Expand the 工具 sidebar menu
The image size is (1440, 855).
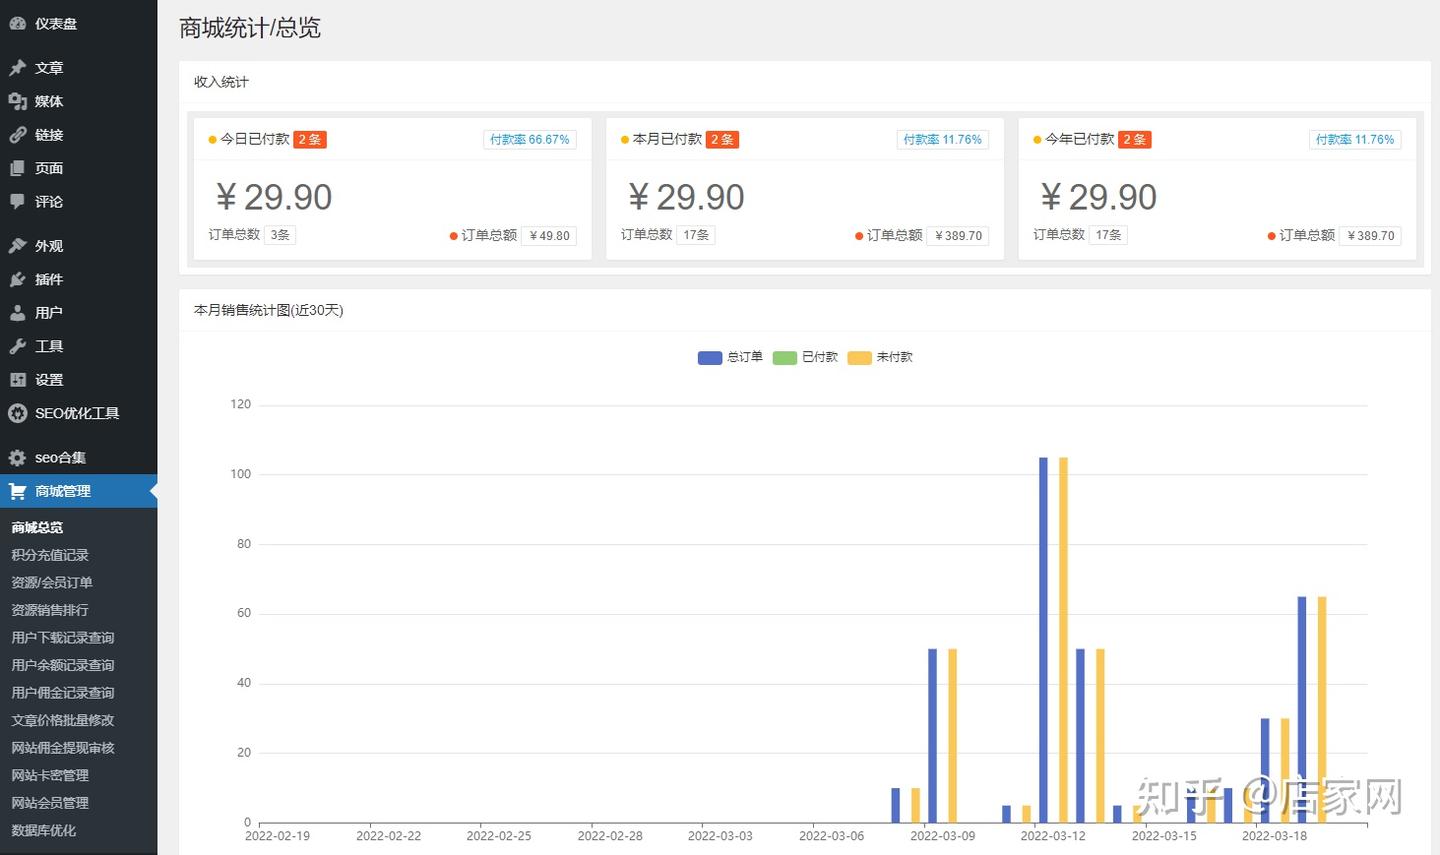point(48,346)
